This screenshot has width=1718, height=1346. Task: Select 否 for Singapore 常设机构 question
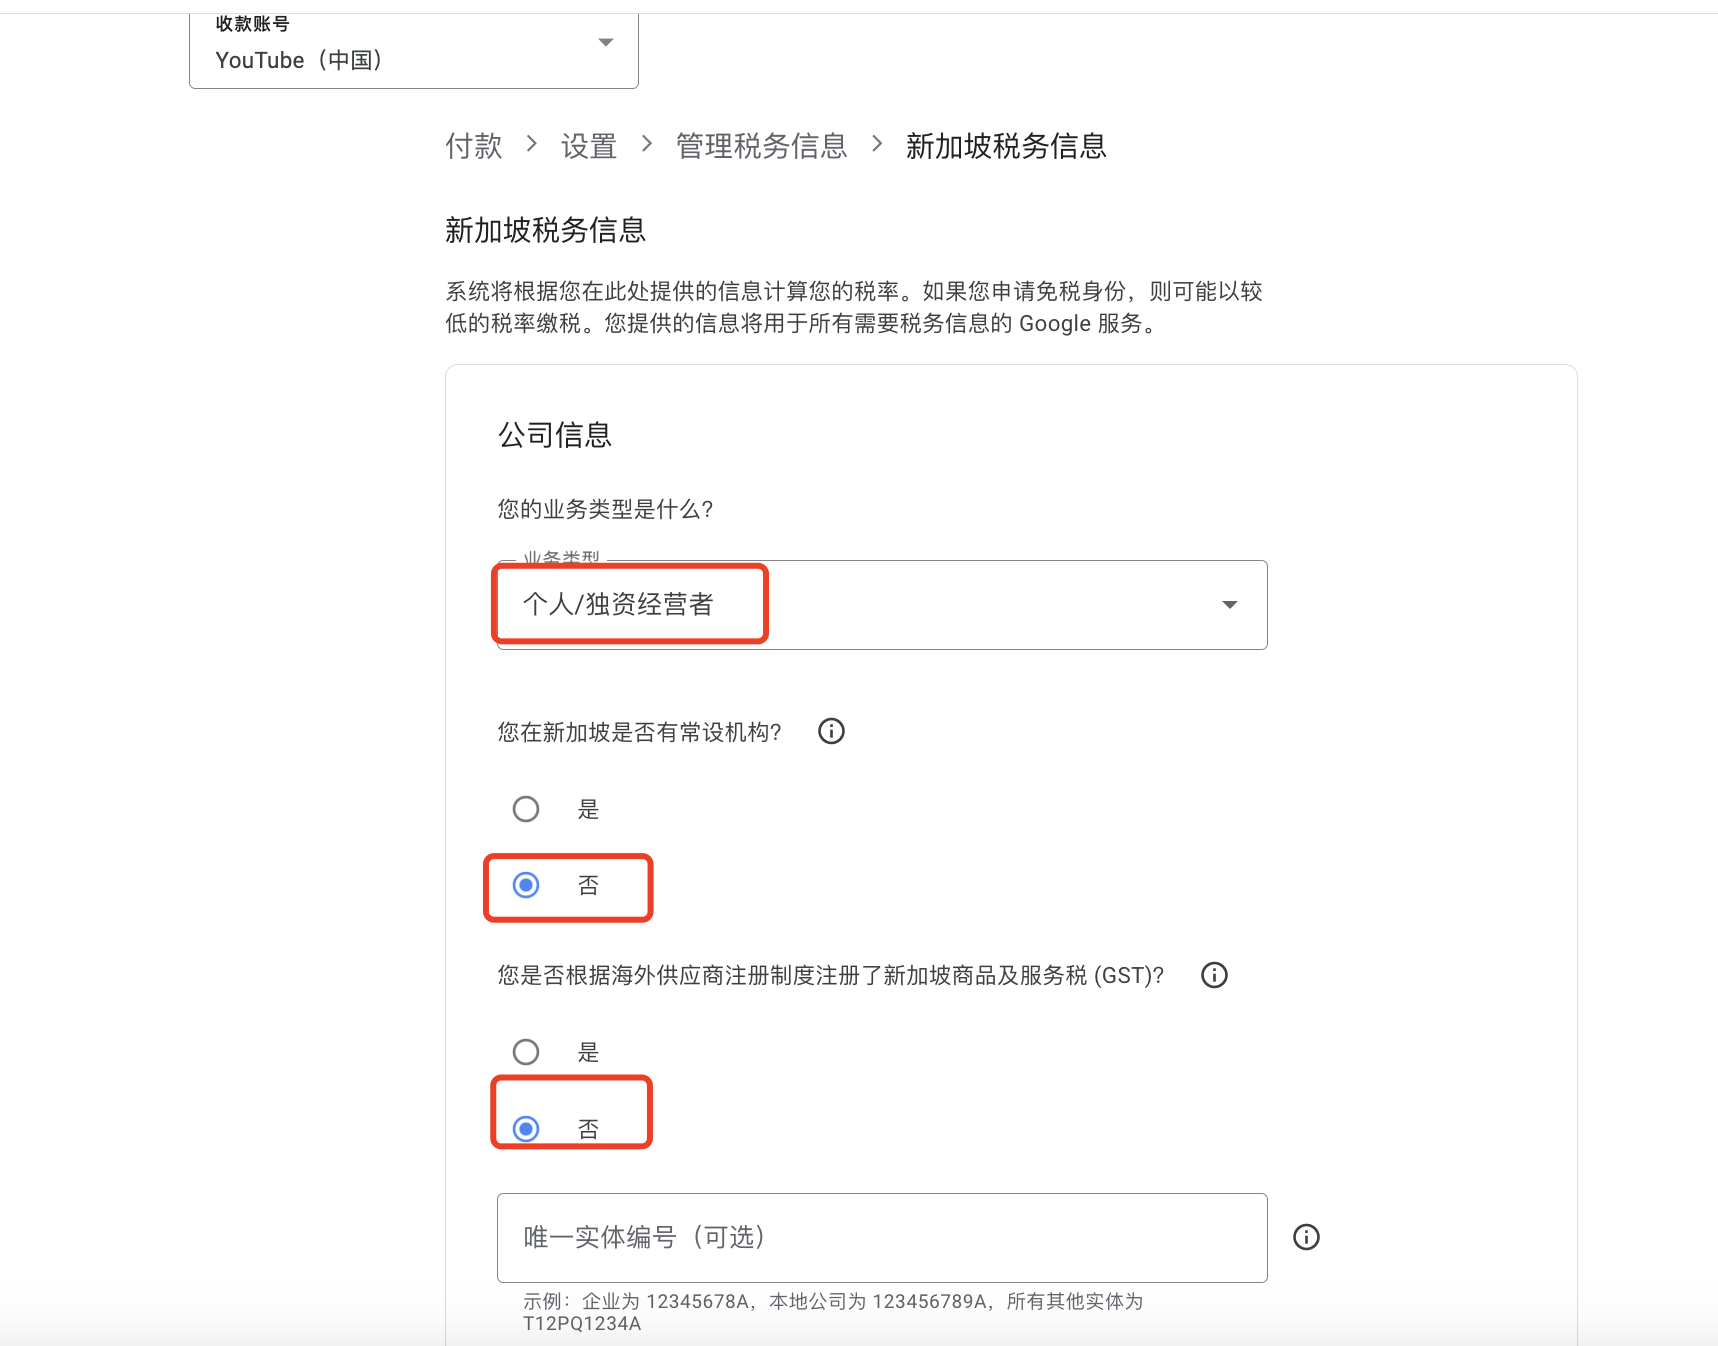(526, 885)
